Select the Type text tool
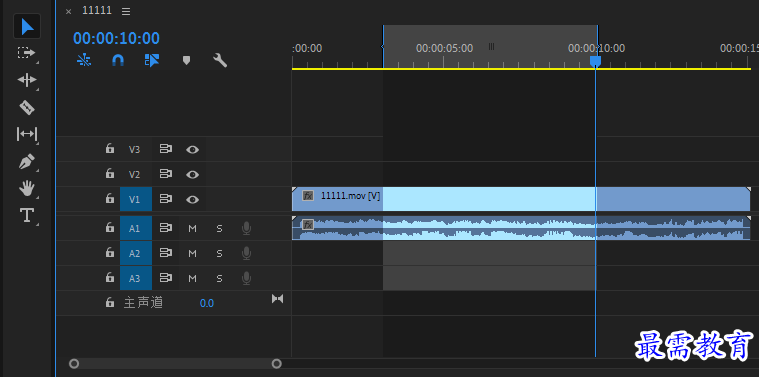This screenshot has height=377, width=759. (27, 215)
